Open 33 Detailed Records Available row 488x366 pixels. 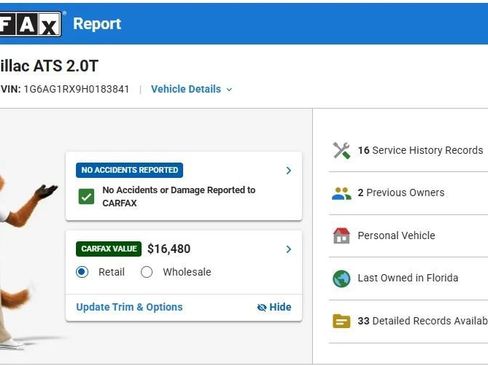click(408, 321)
